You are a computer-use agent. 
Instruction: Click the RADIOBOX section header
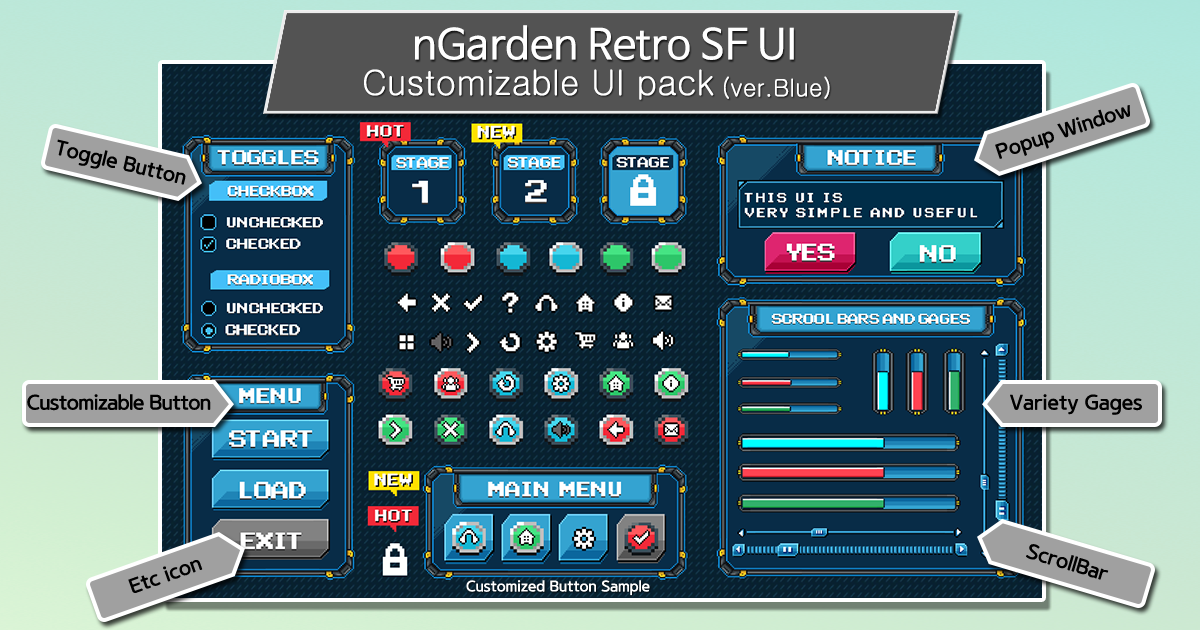pyautogui.click(x=270, y=279)
